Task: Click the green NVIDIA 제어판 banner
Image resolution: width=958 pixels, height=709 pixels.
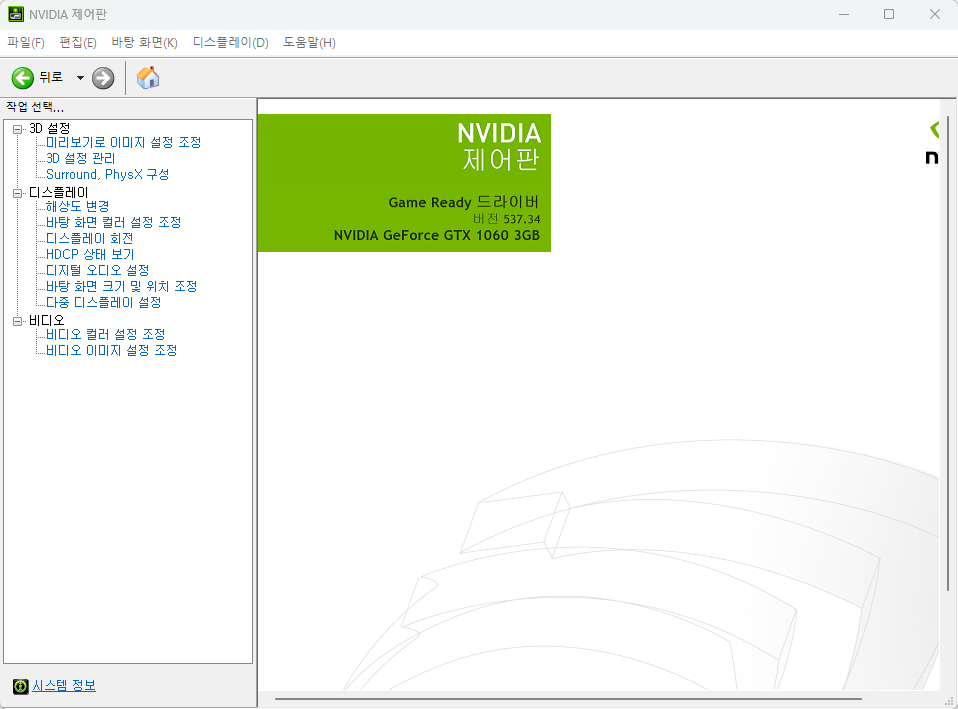Action: coord(404,183)
